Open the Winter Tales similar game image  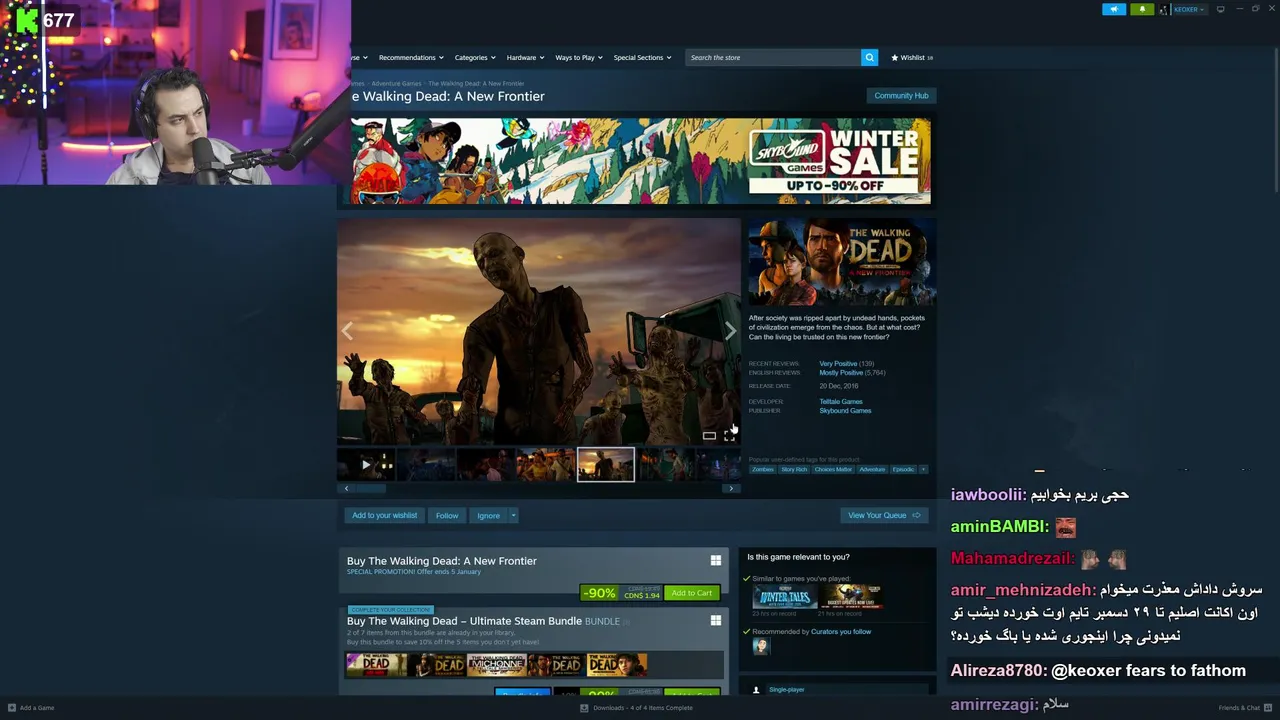pos(785,597)
